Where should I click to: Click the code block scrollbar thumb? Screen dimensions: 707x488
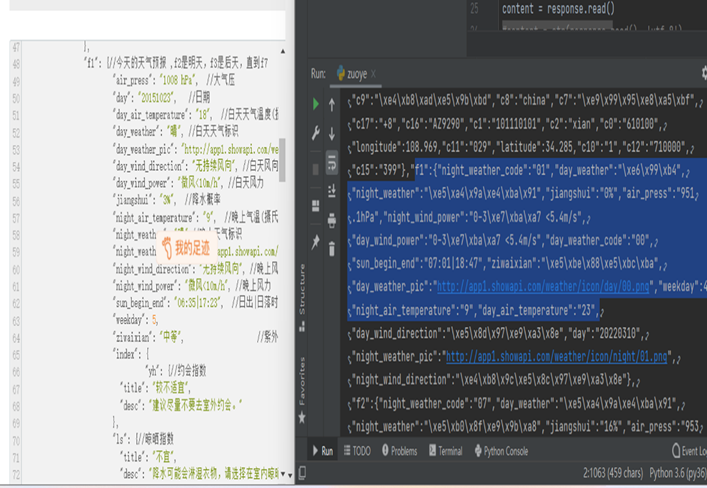click(x=282, y=160)
